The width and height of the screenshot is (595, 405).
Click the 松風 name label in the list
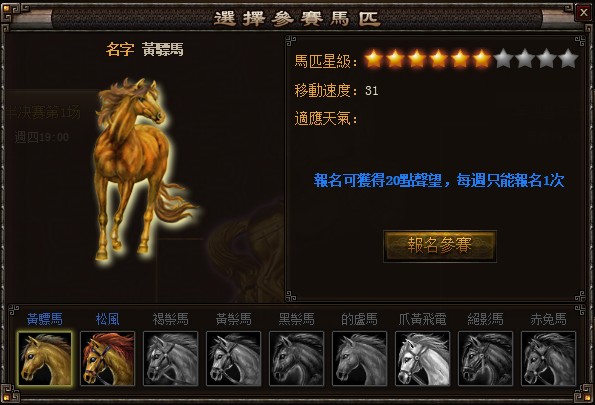(x=107, y=319)
